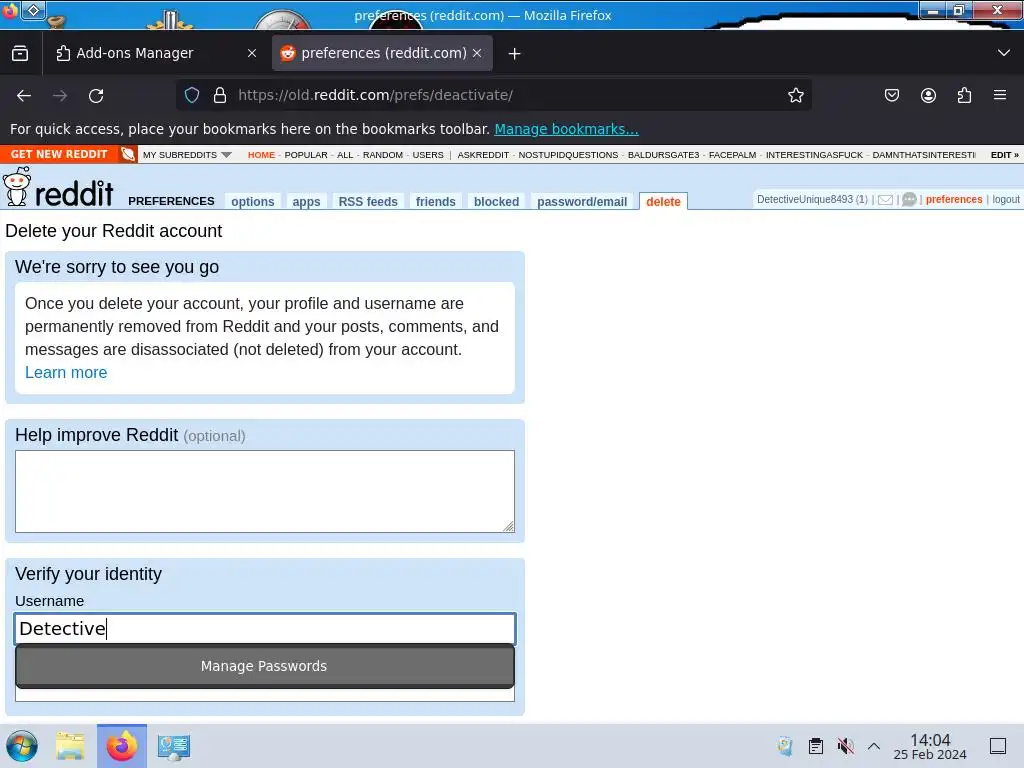This screenshot has height=768, width=1024.
Task: Open file manager from taskbar
Action: click(x=70, y=746)
